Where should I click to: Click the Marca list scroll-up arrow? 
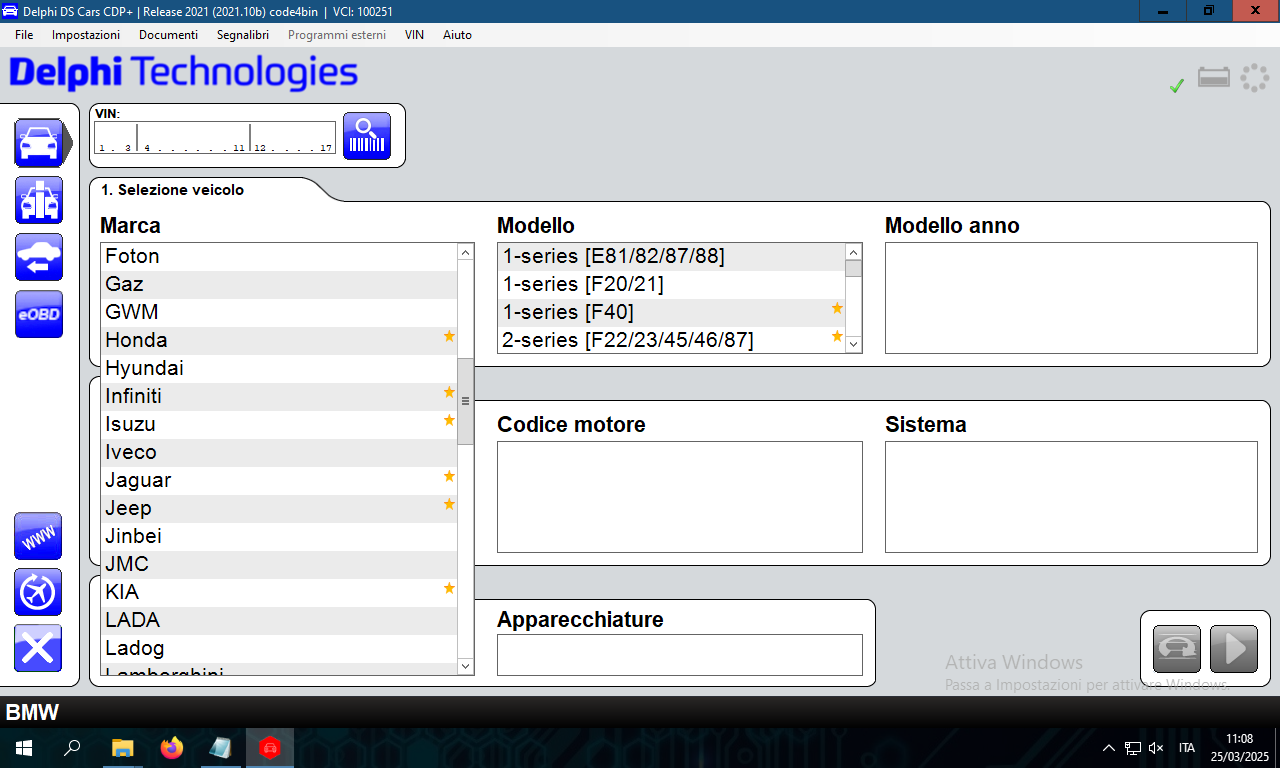pyautogui.click(x=466, y=252)
